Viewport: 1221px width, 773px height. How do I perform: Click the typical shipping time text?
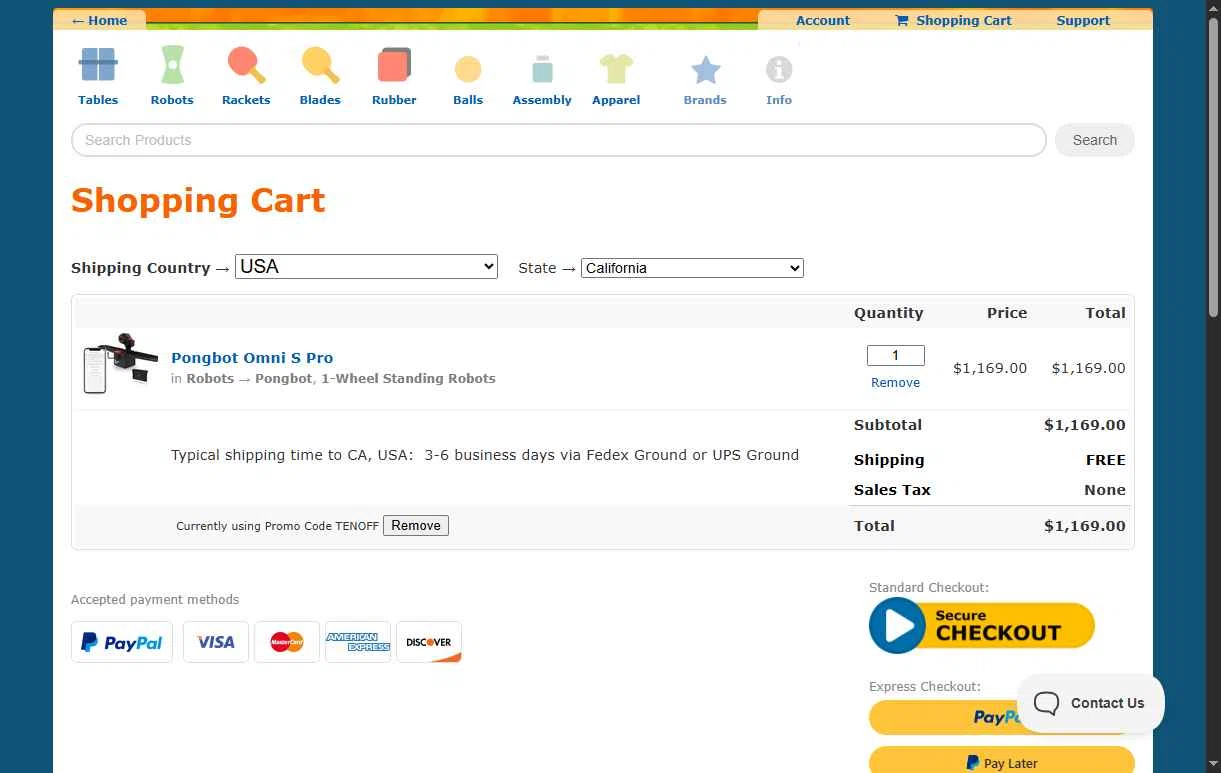point(485,455)
